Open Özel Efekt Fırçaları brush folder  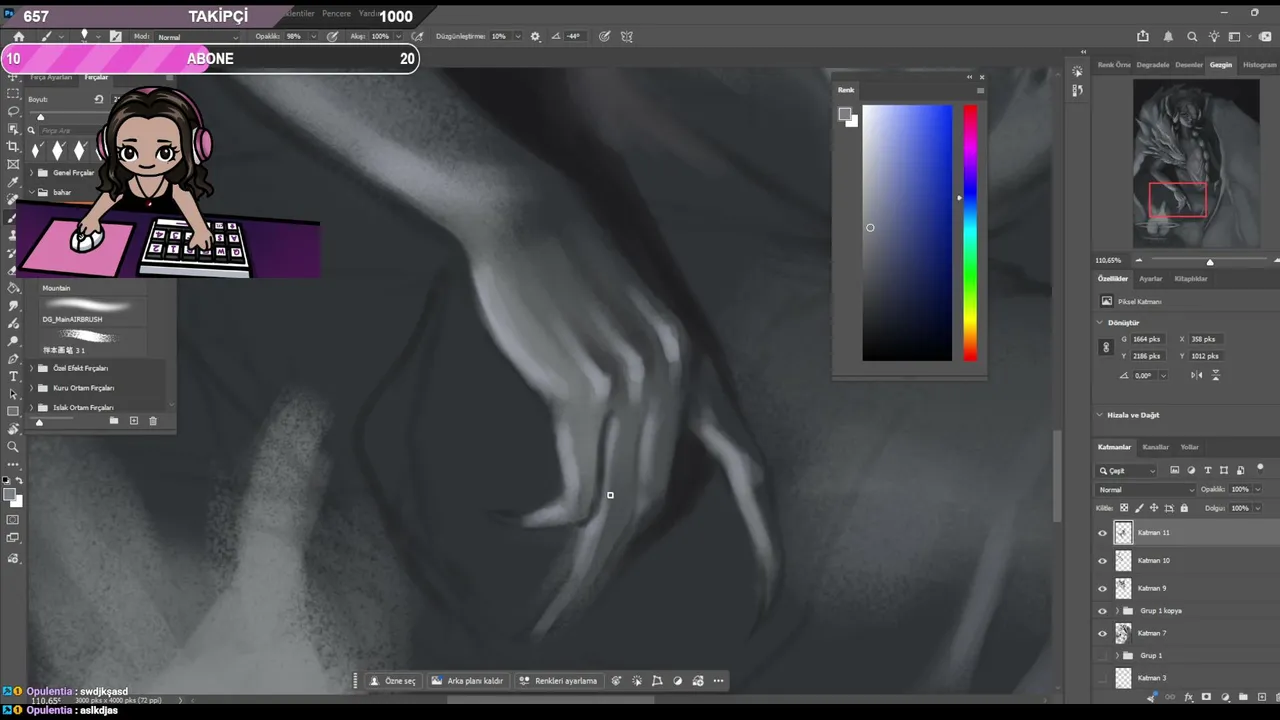click(81, 368)
